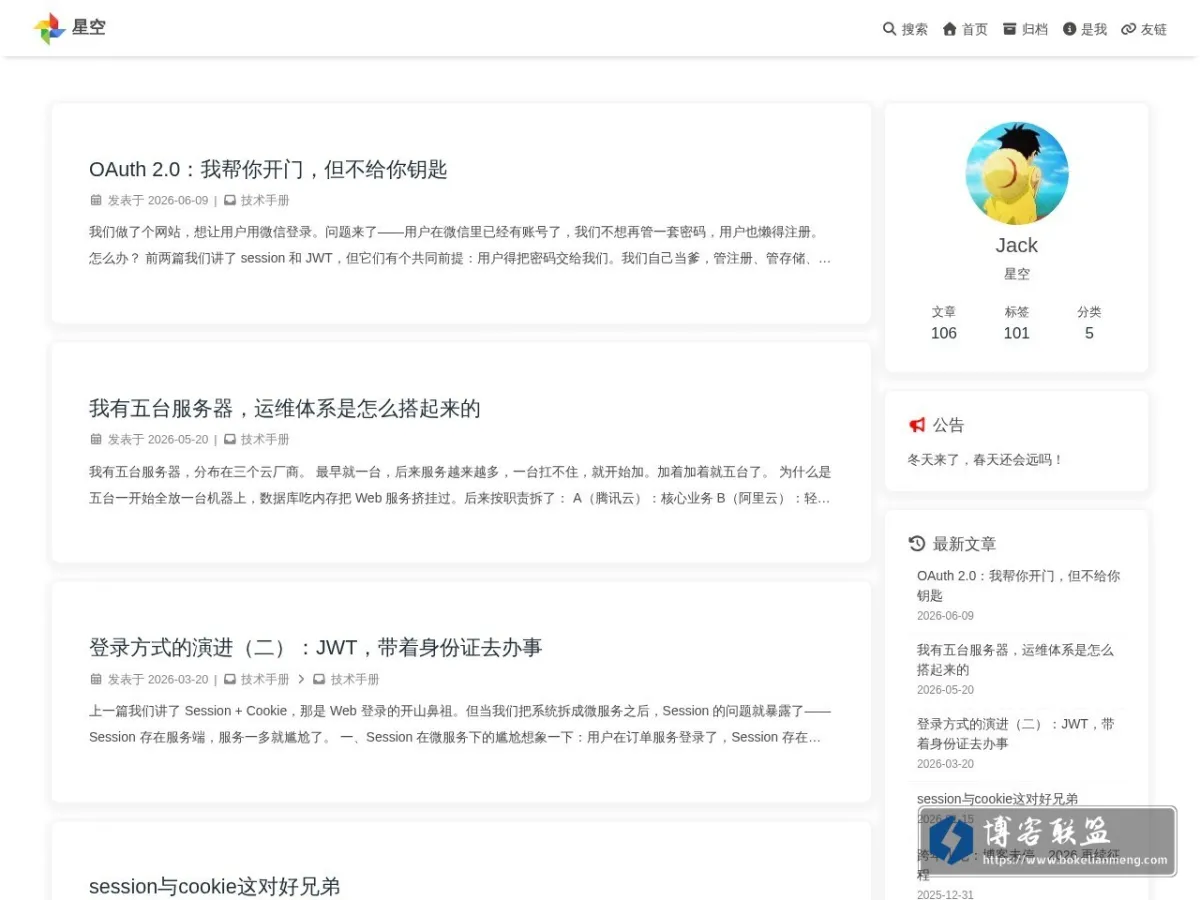Screen dimensions: 1200x900
Task: Open the 星空 site title link
Action: tap(89, 28)
